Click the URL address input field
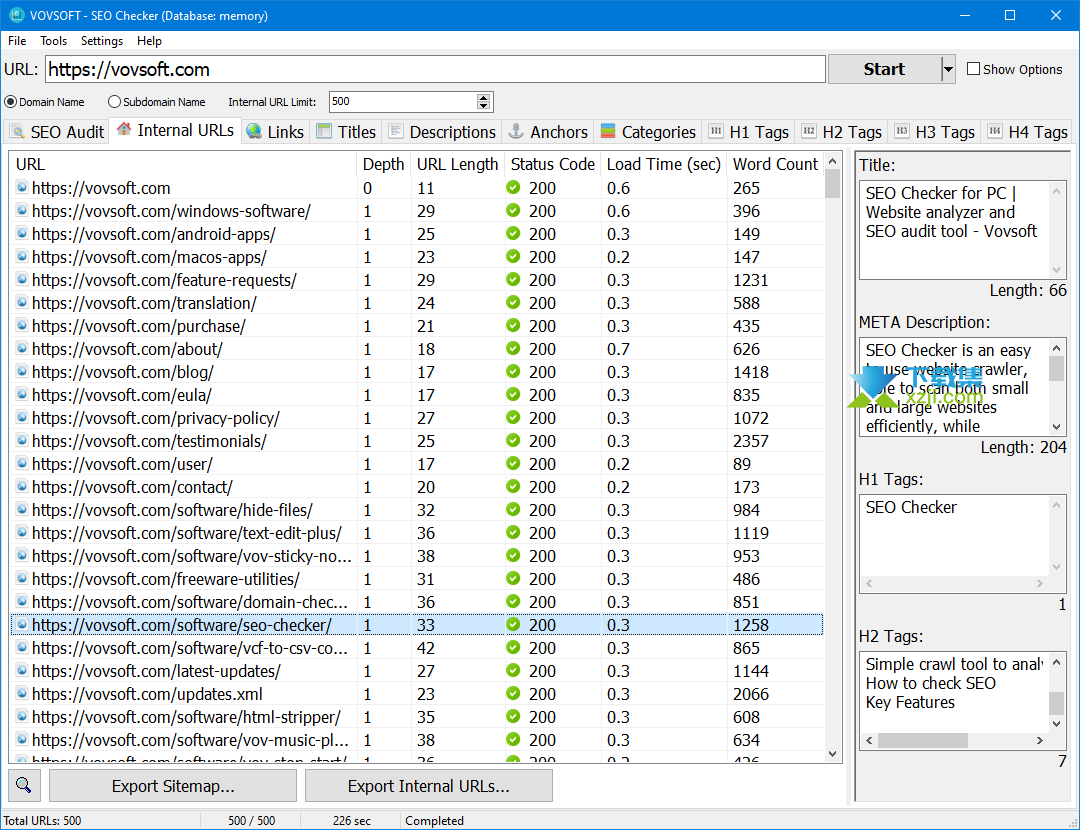Screen dimensions: 1080x830 [x=435, y=69]
